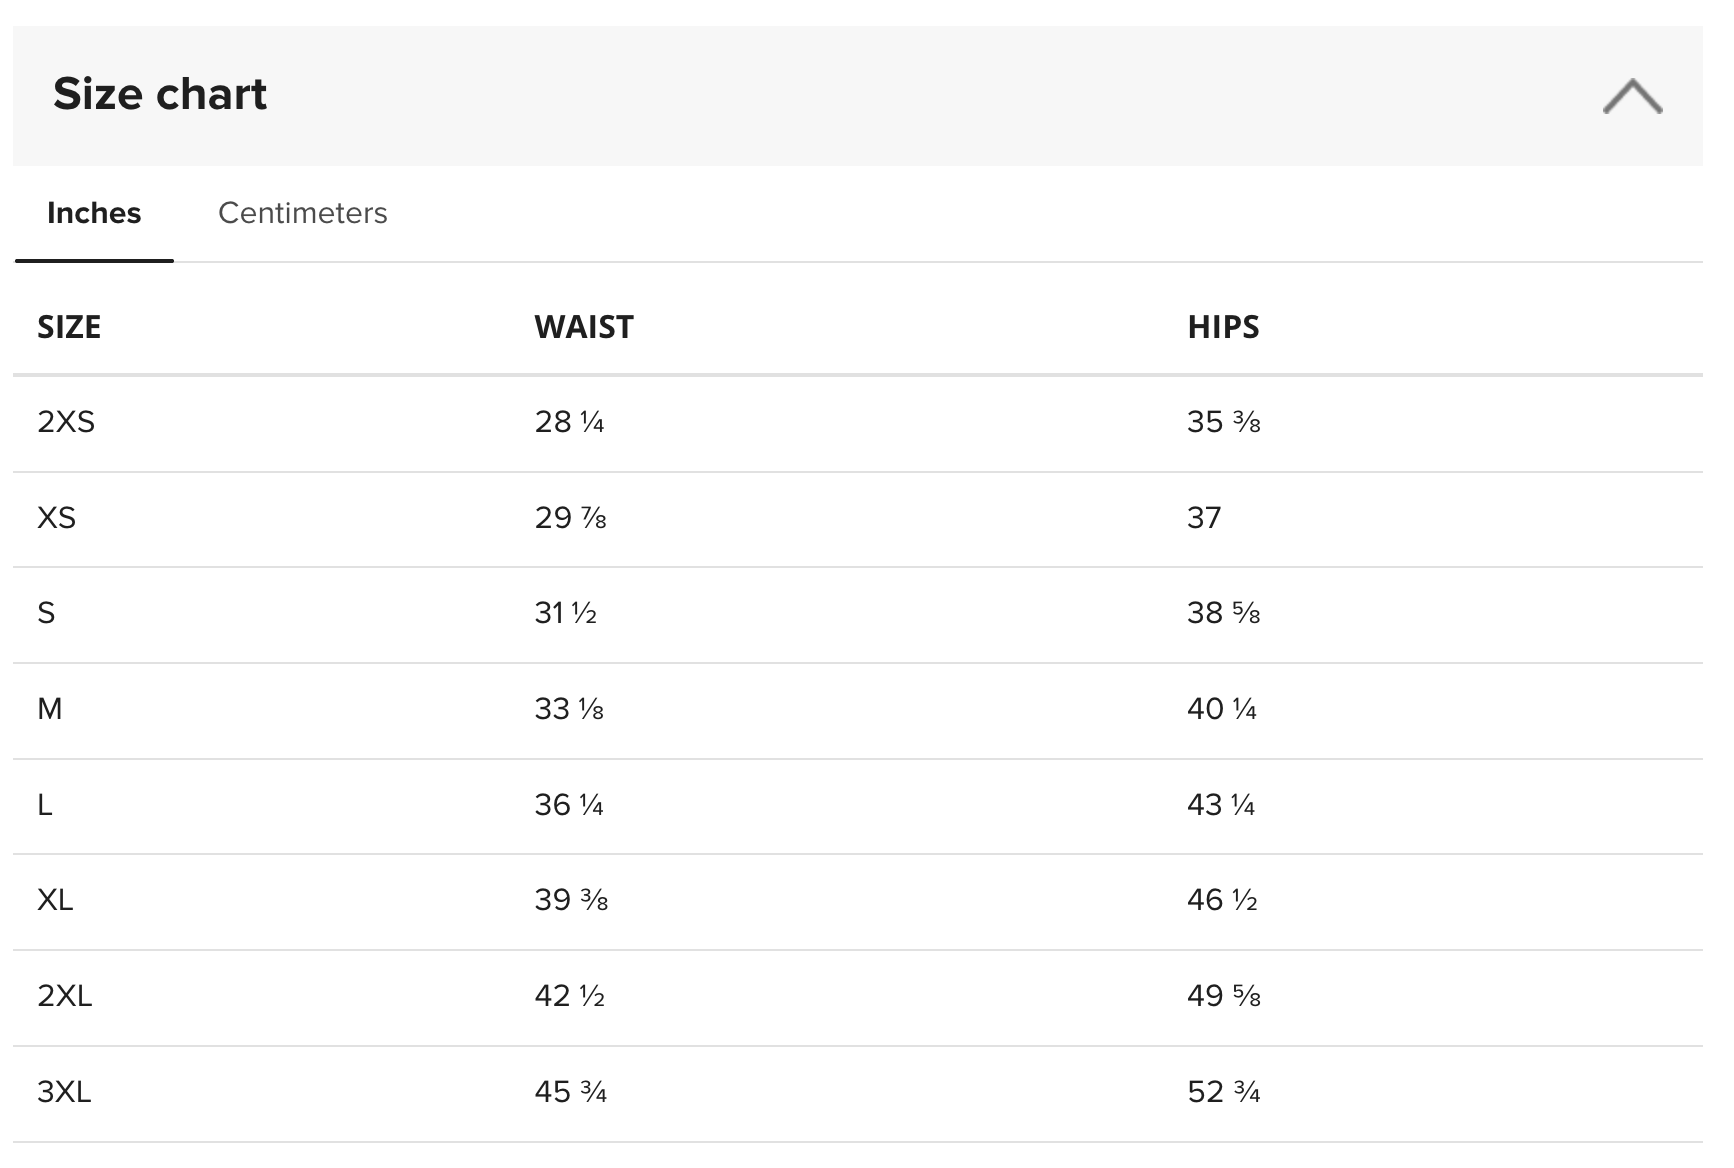The image size is (1734, 1168).
Task: Select the XS size row label
Action: (x=56, y=518)
